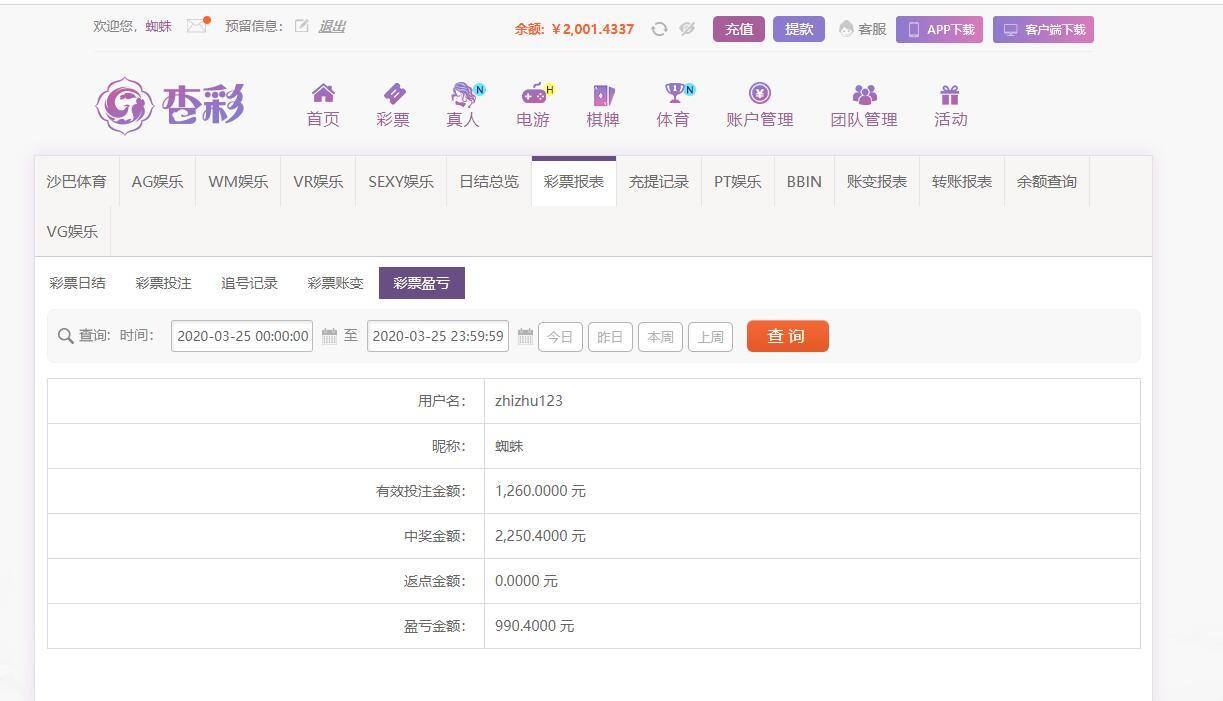Click the username value zhizhu123
1223x701 pixels.
click(529, 401)
